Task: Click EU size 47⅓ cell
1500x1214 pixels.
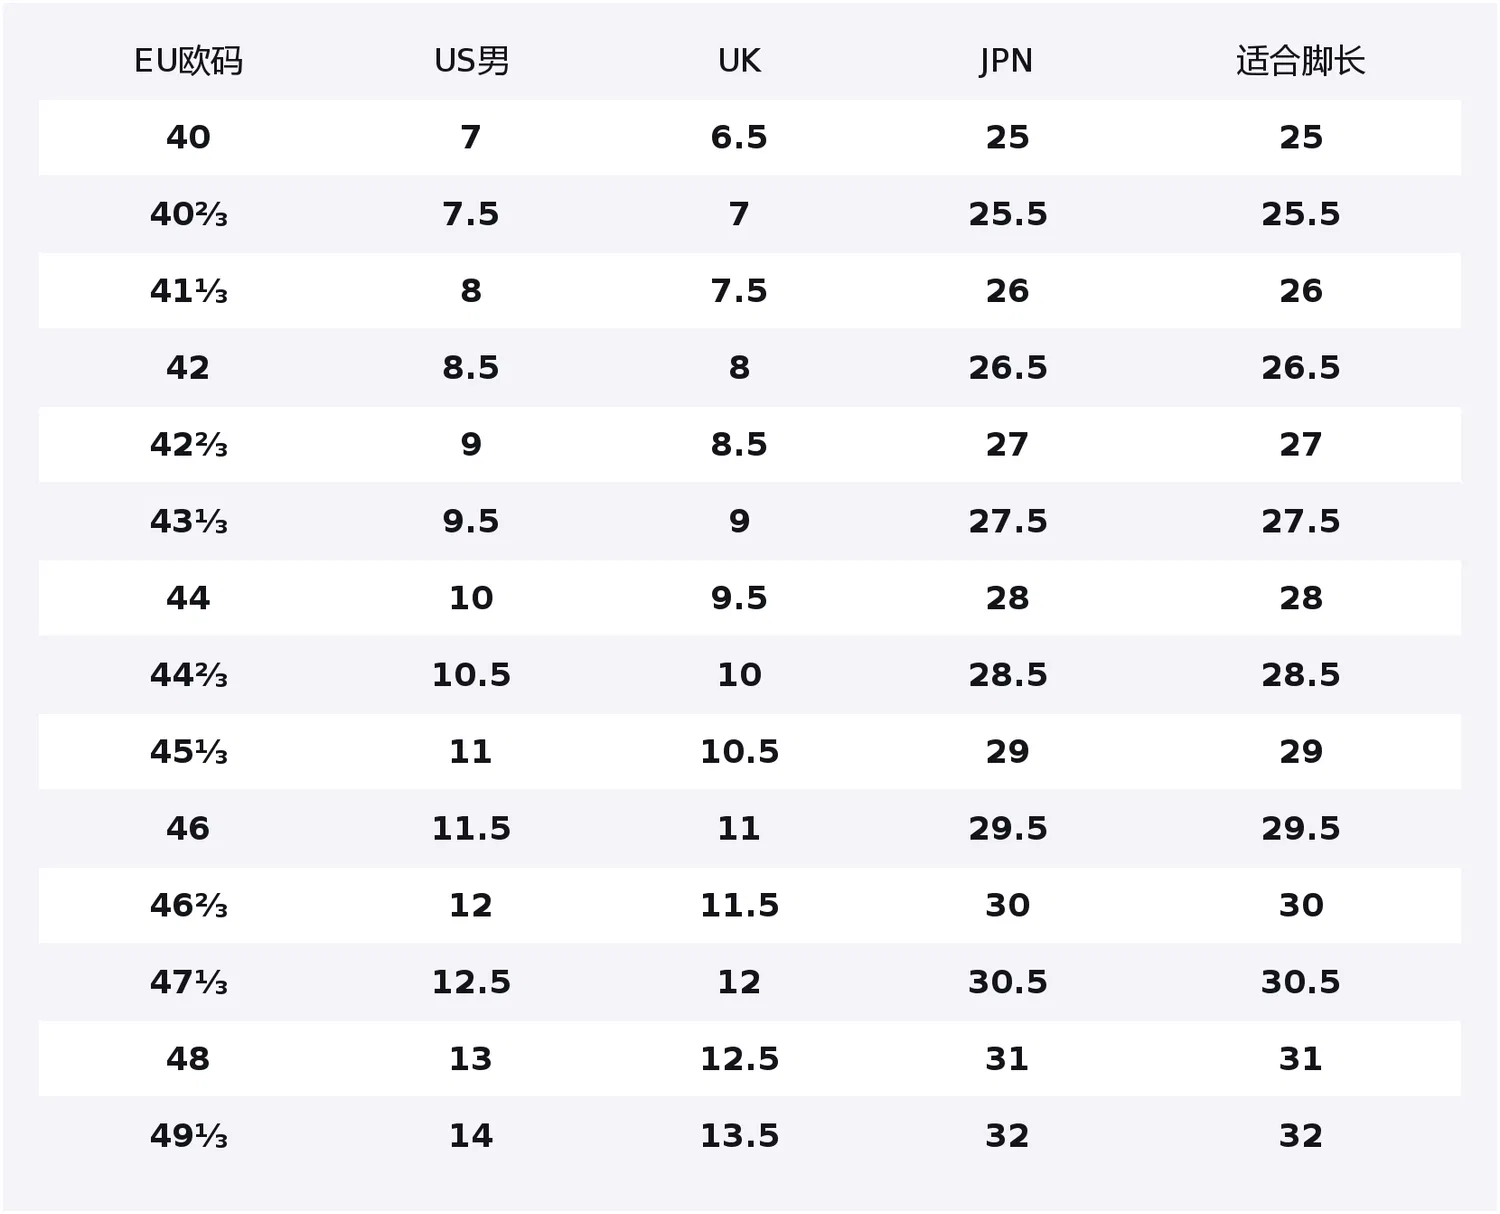Action: point(188,983)
